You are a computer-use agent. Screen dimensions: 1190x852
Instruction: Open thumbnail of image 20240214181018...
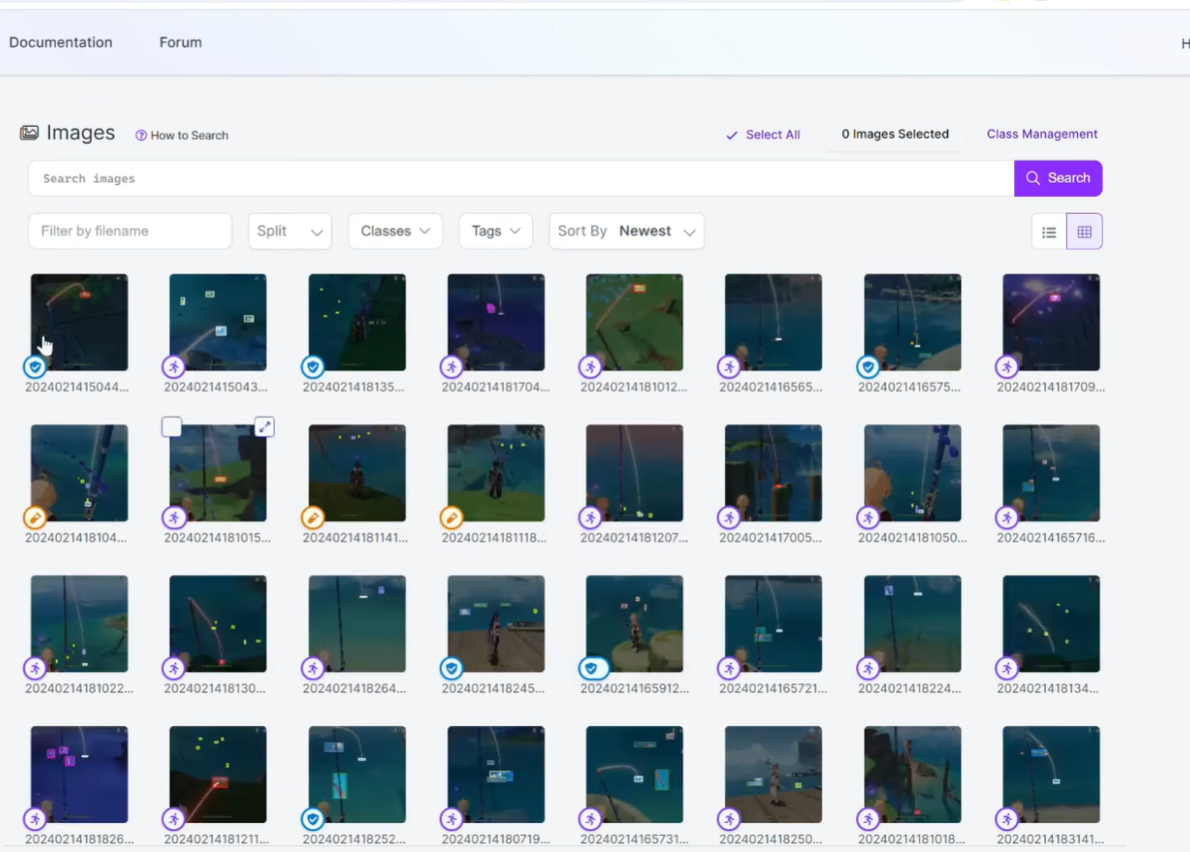[912, 775]
